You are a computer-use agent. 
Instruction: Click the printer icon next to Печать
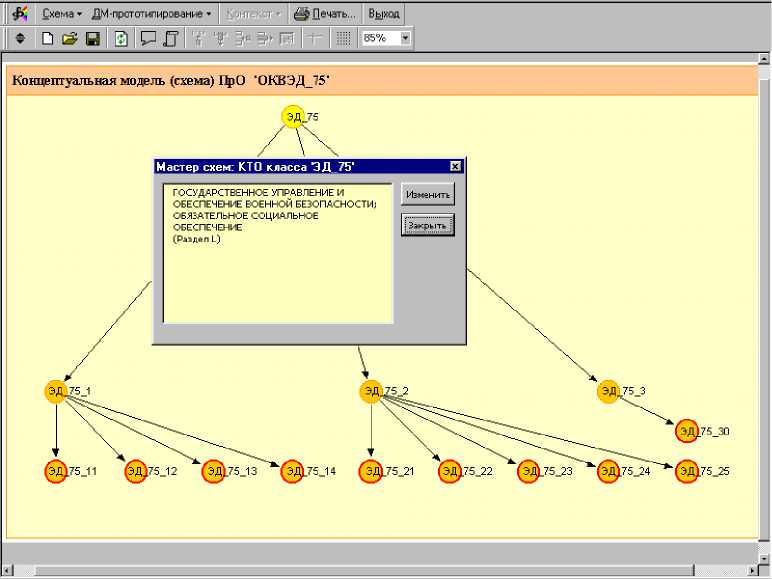coord(301,14)
